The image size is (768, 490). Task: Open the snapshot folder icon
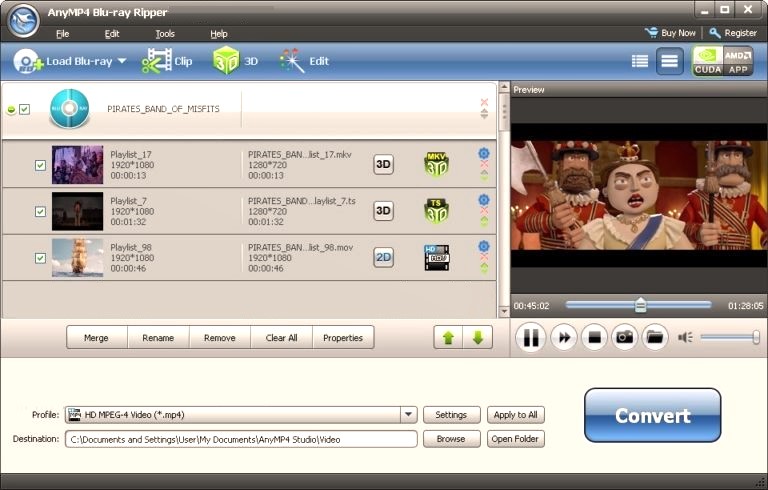655,337
